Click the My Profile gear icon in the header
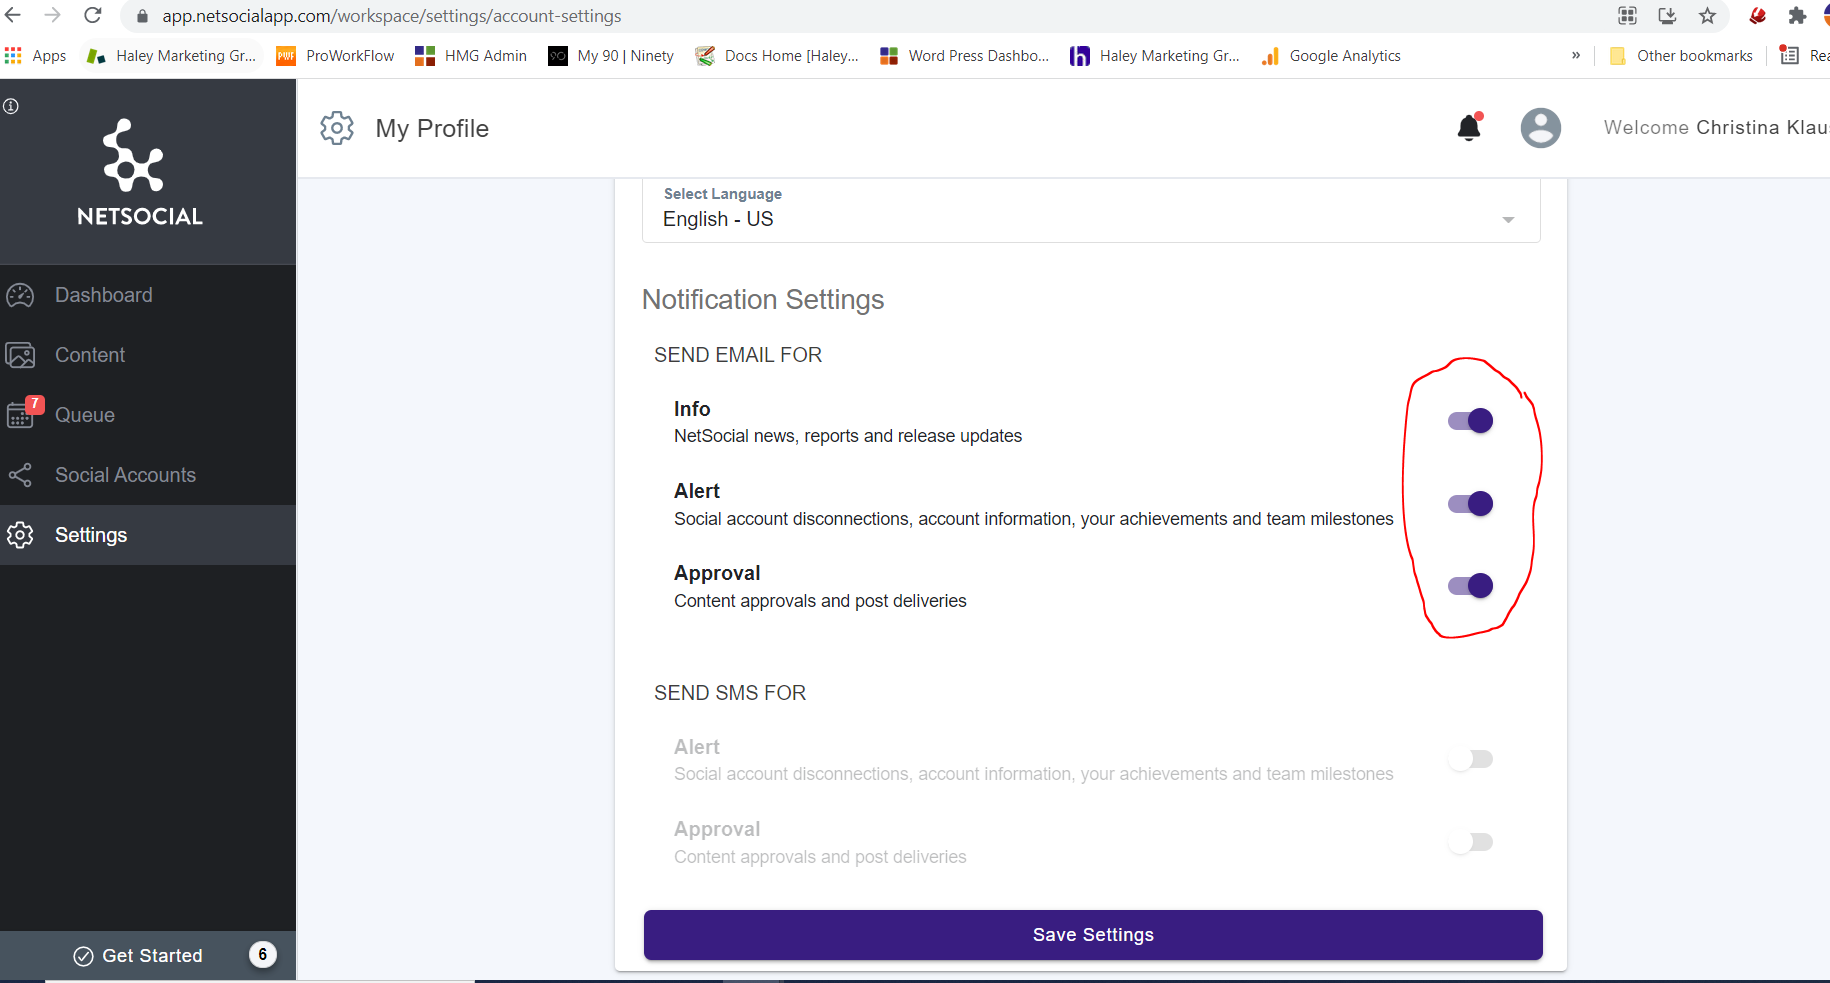This screenshot has width=1830, height=983. [x=337, y=128]
